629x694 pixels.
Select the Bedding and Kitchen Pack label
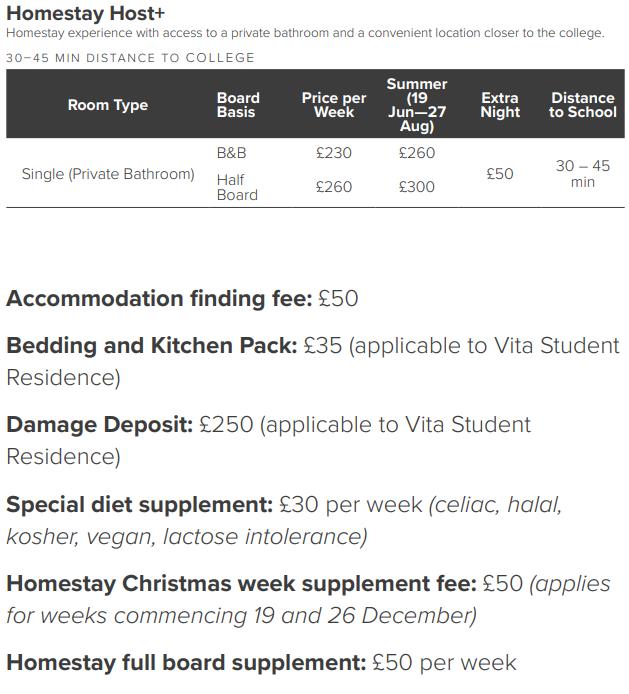tap(152, 345)
